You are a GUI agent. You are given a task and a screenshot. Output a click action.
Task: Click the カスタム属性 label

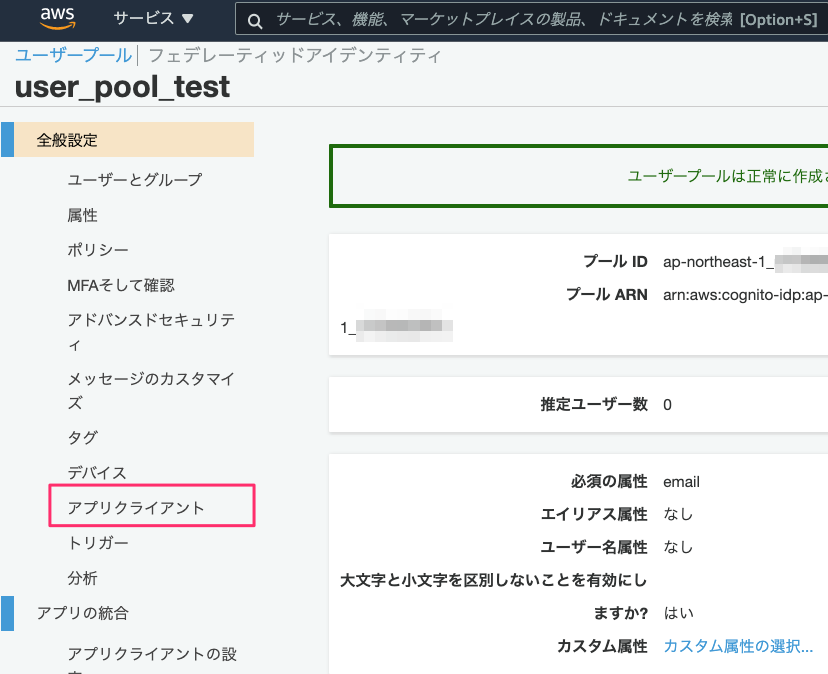[603, 645]
